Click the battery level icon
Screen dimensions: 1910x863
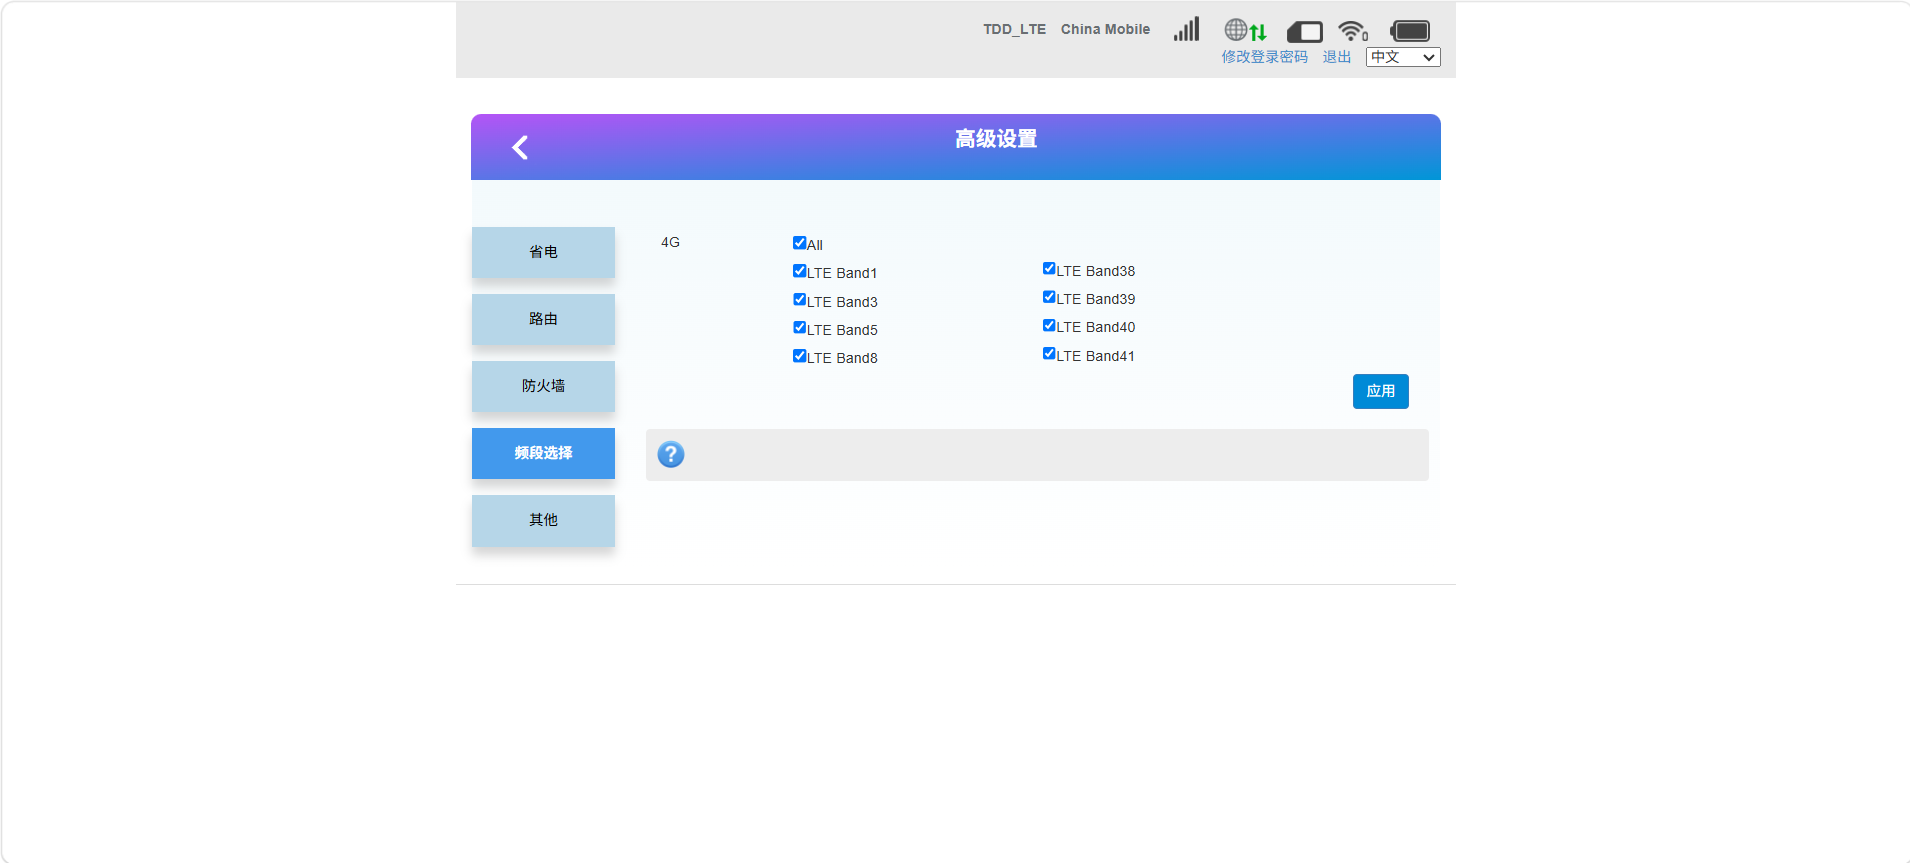click(1410, 31)
